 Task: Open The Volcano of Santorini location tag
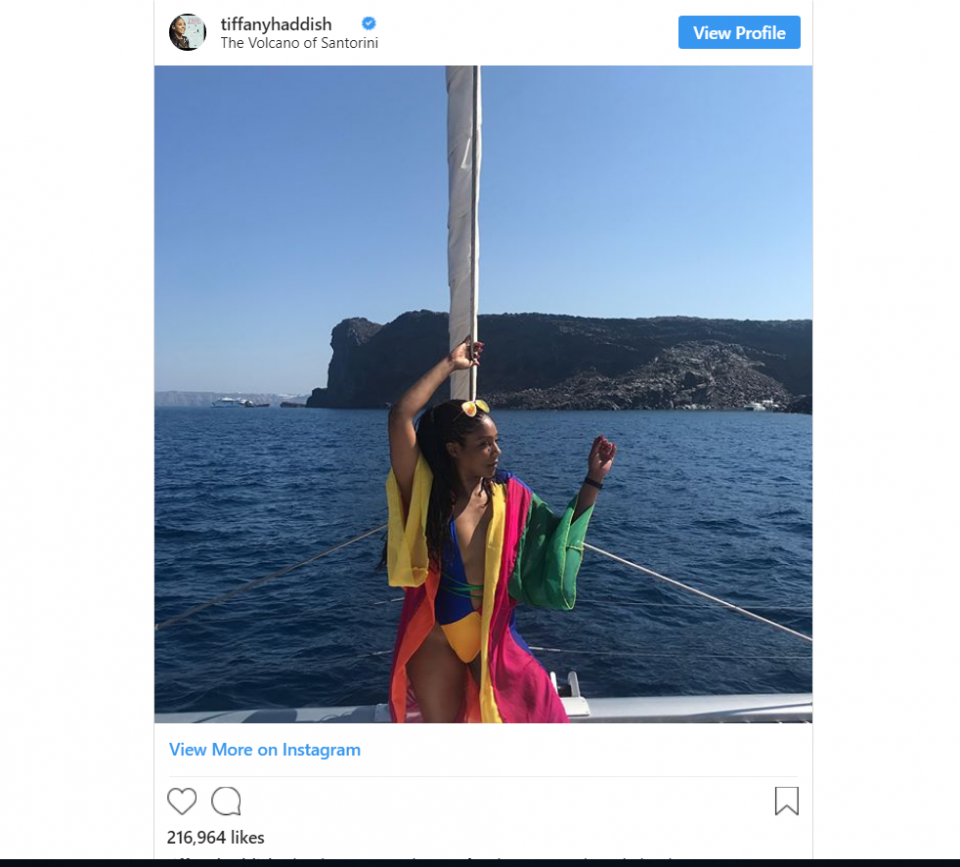click(299, 43)
